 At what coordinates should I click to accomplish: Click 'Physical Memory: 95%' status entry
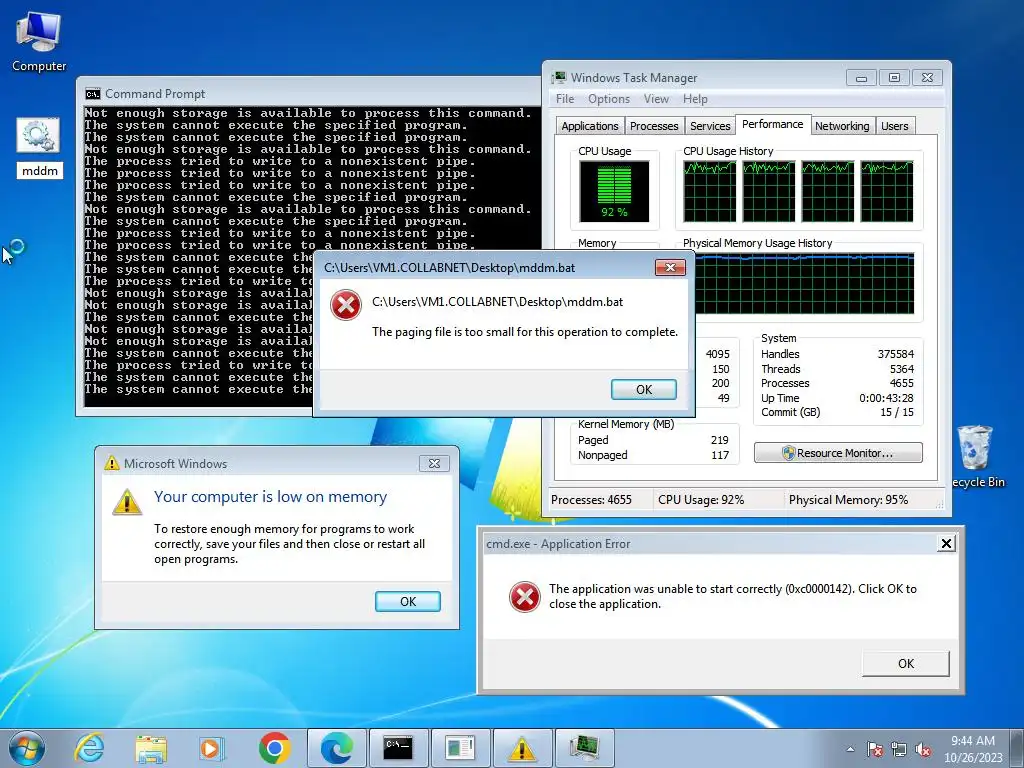[848, 500]
